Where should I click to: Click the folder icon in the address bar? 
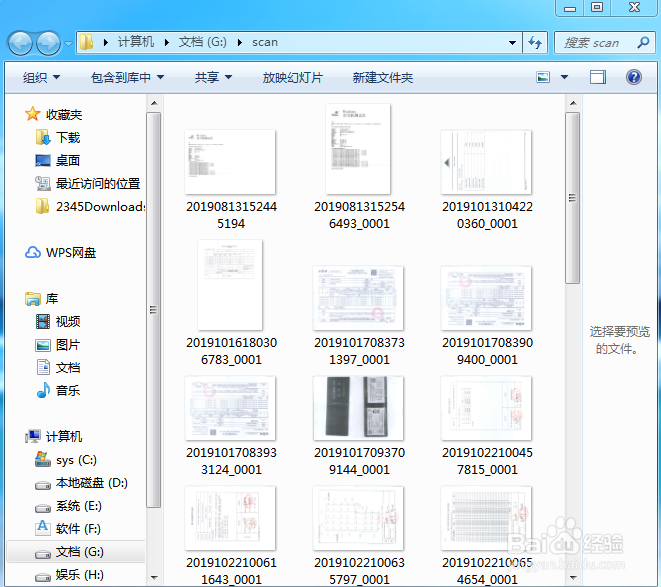86,42
